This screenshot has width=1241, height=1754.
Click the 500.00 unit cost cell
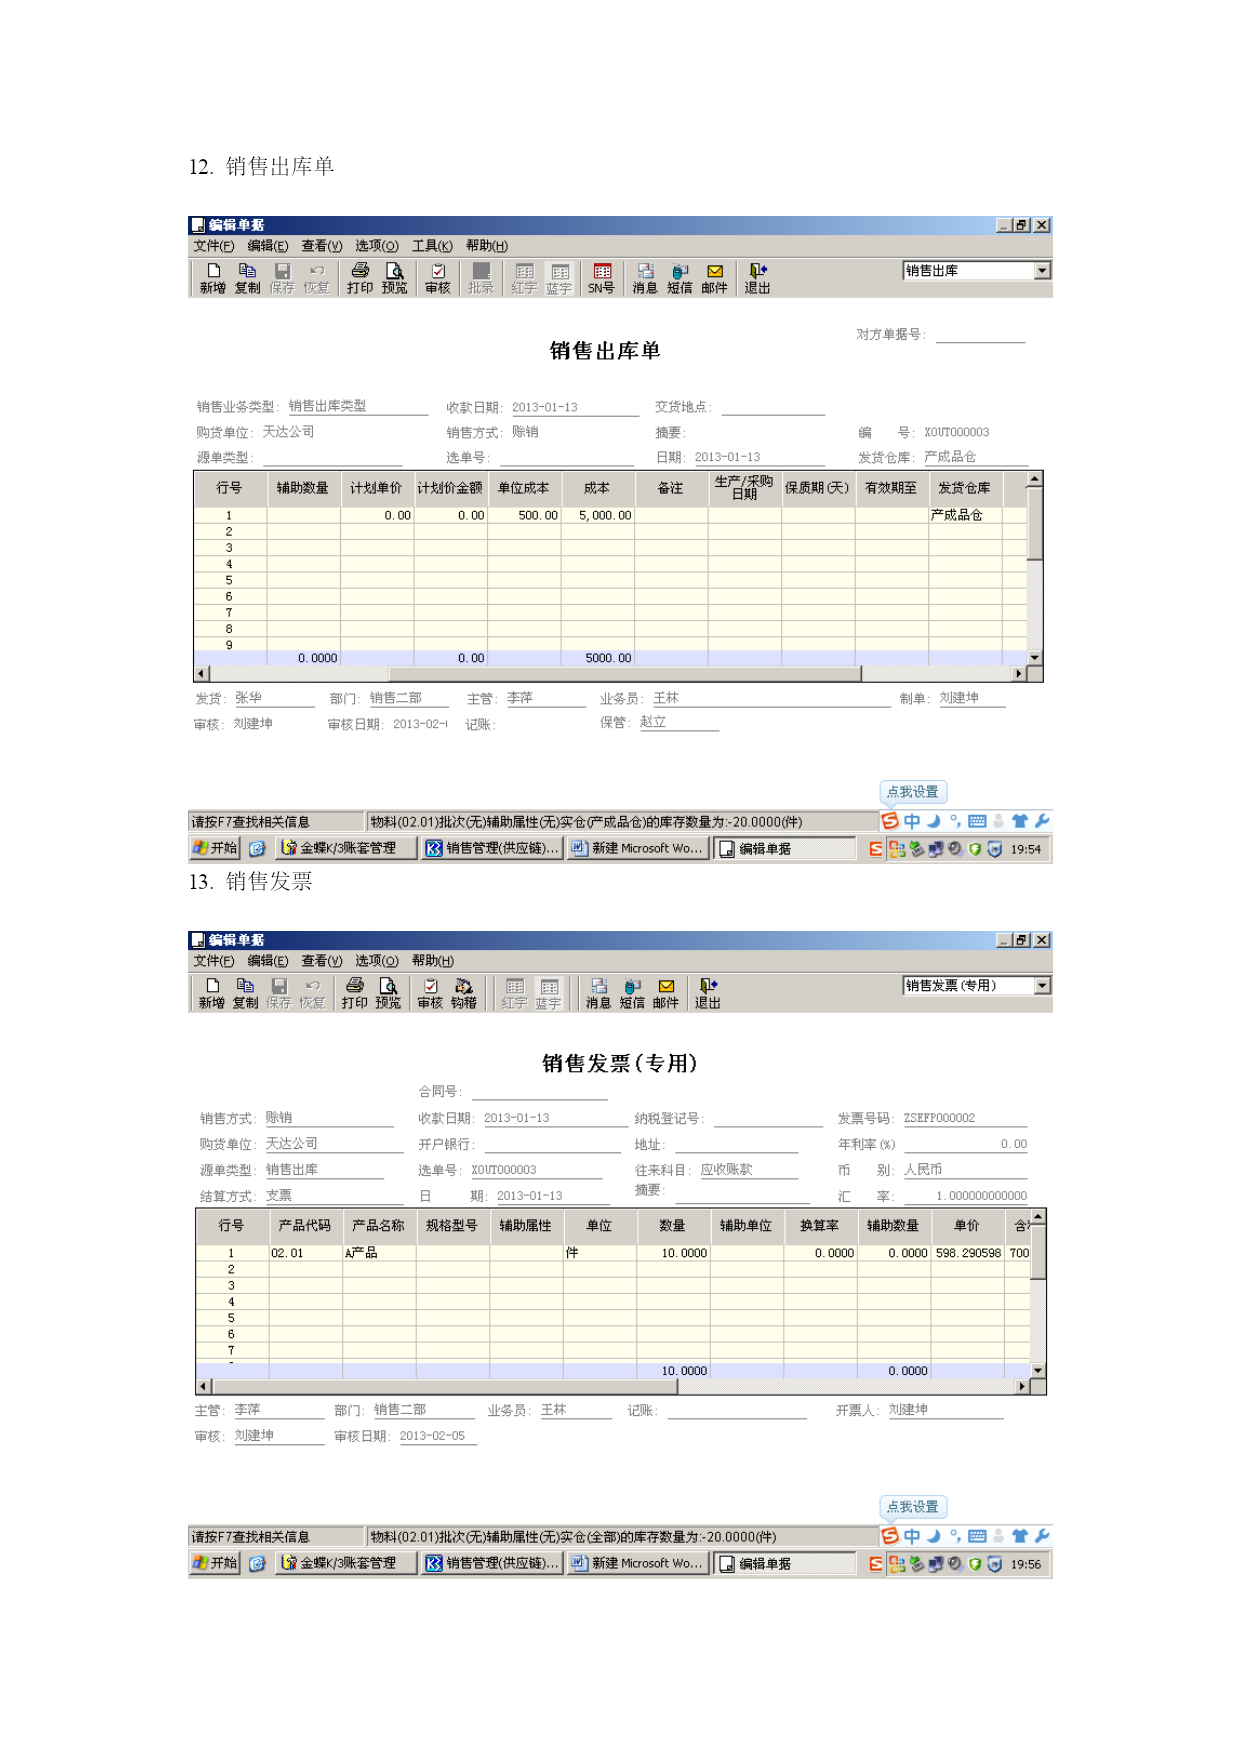coord(524,515)
